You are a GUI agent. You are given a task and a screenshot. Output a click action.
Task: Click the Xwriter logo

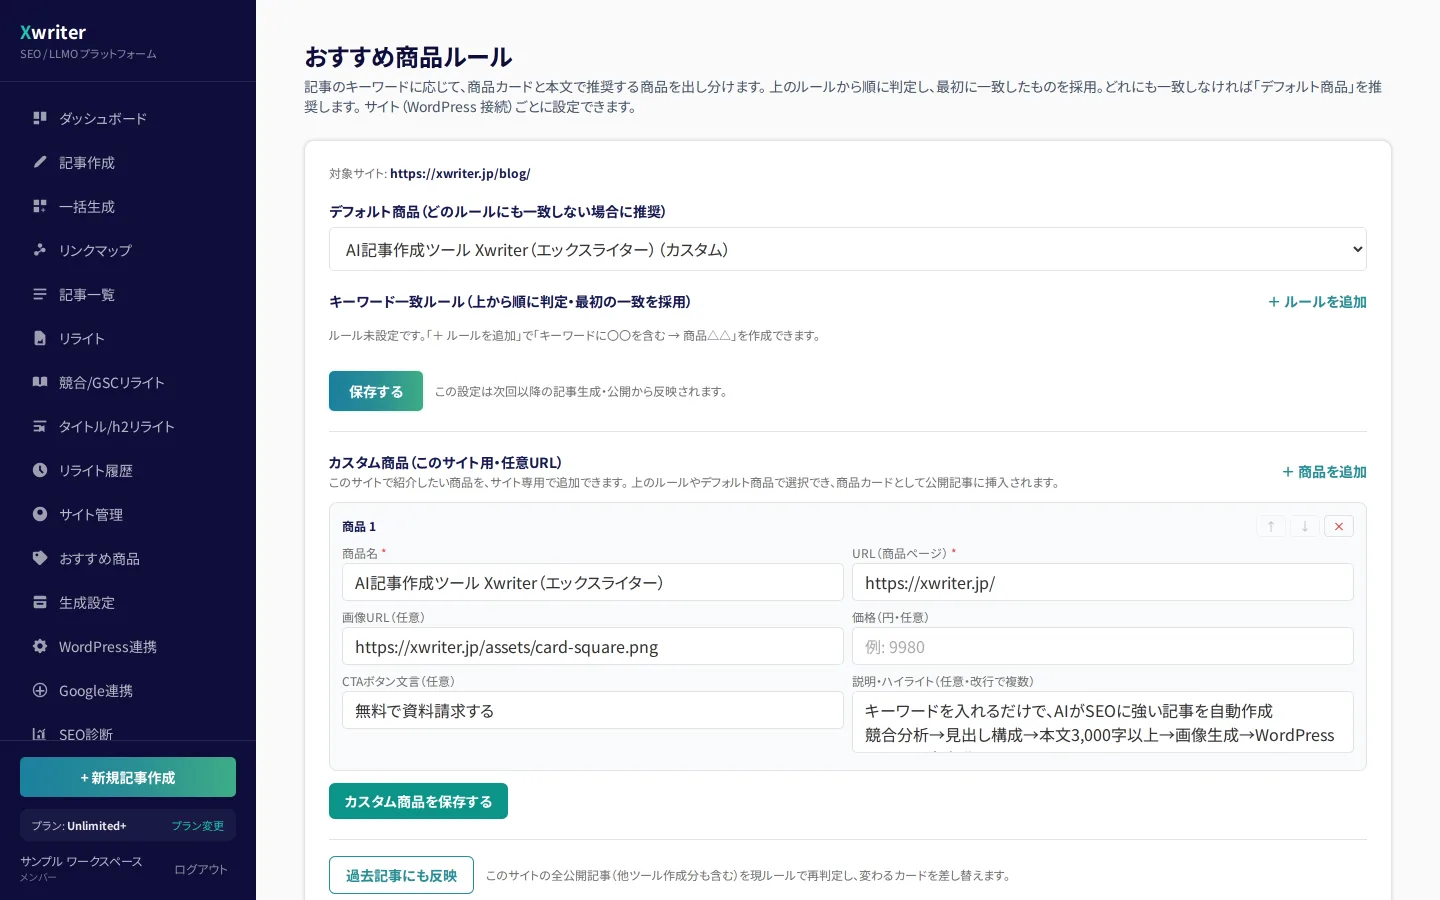tap(53, 32)
